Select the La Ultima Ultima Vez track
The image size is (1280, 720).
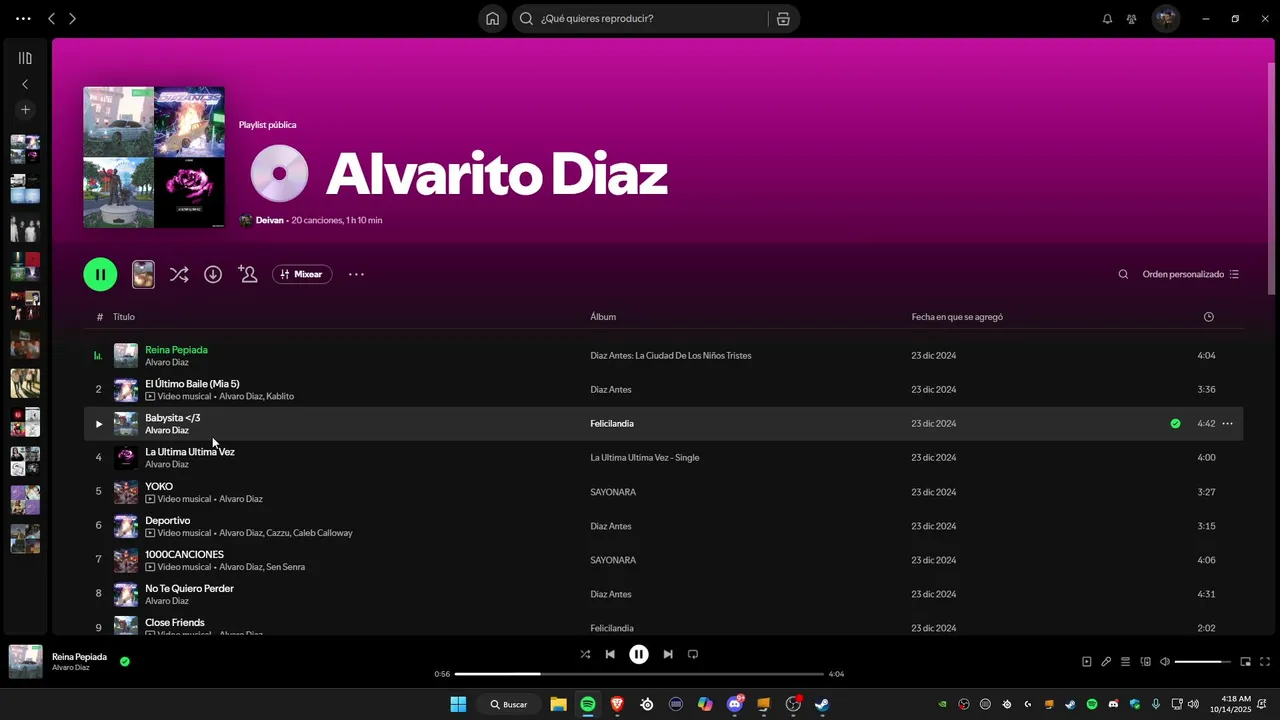190,452
